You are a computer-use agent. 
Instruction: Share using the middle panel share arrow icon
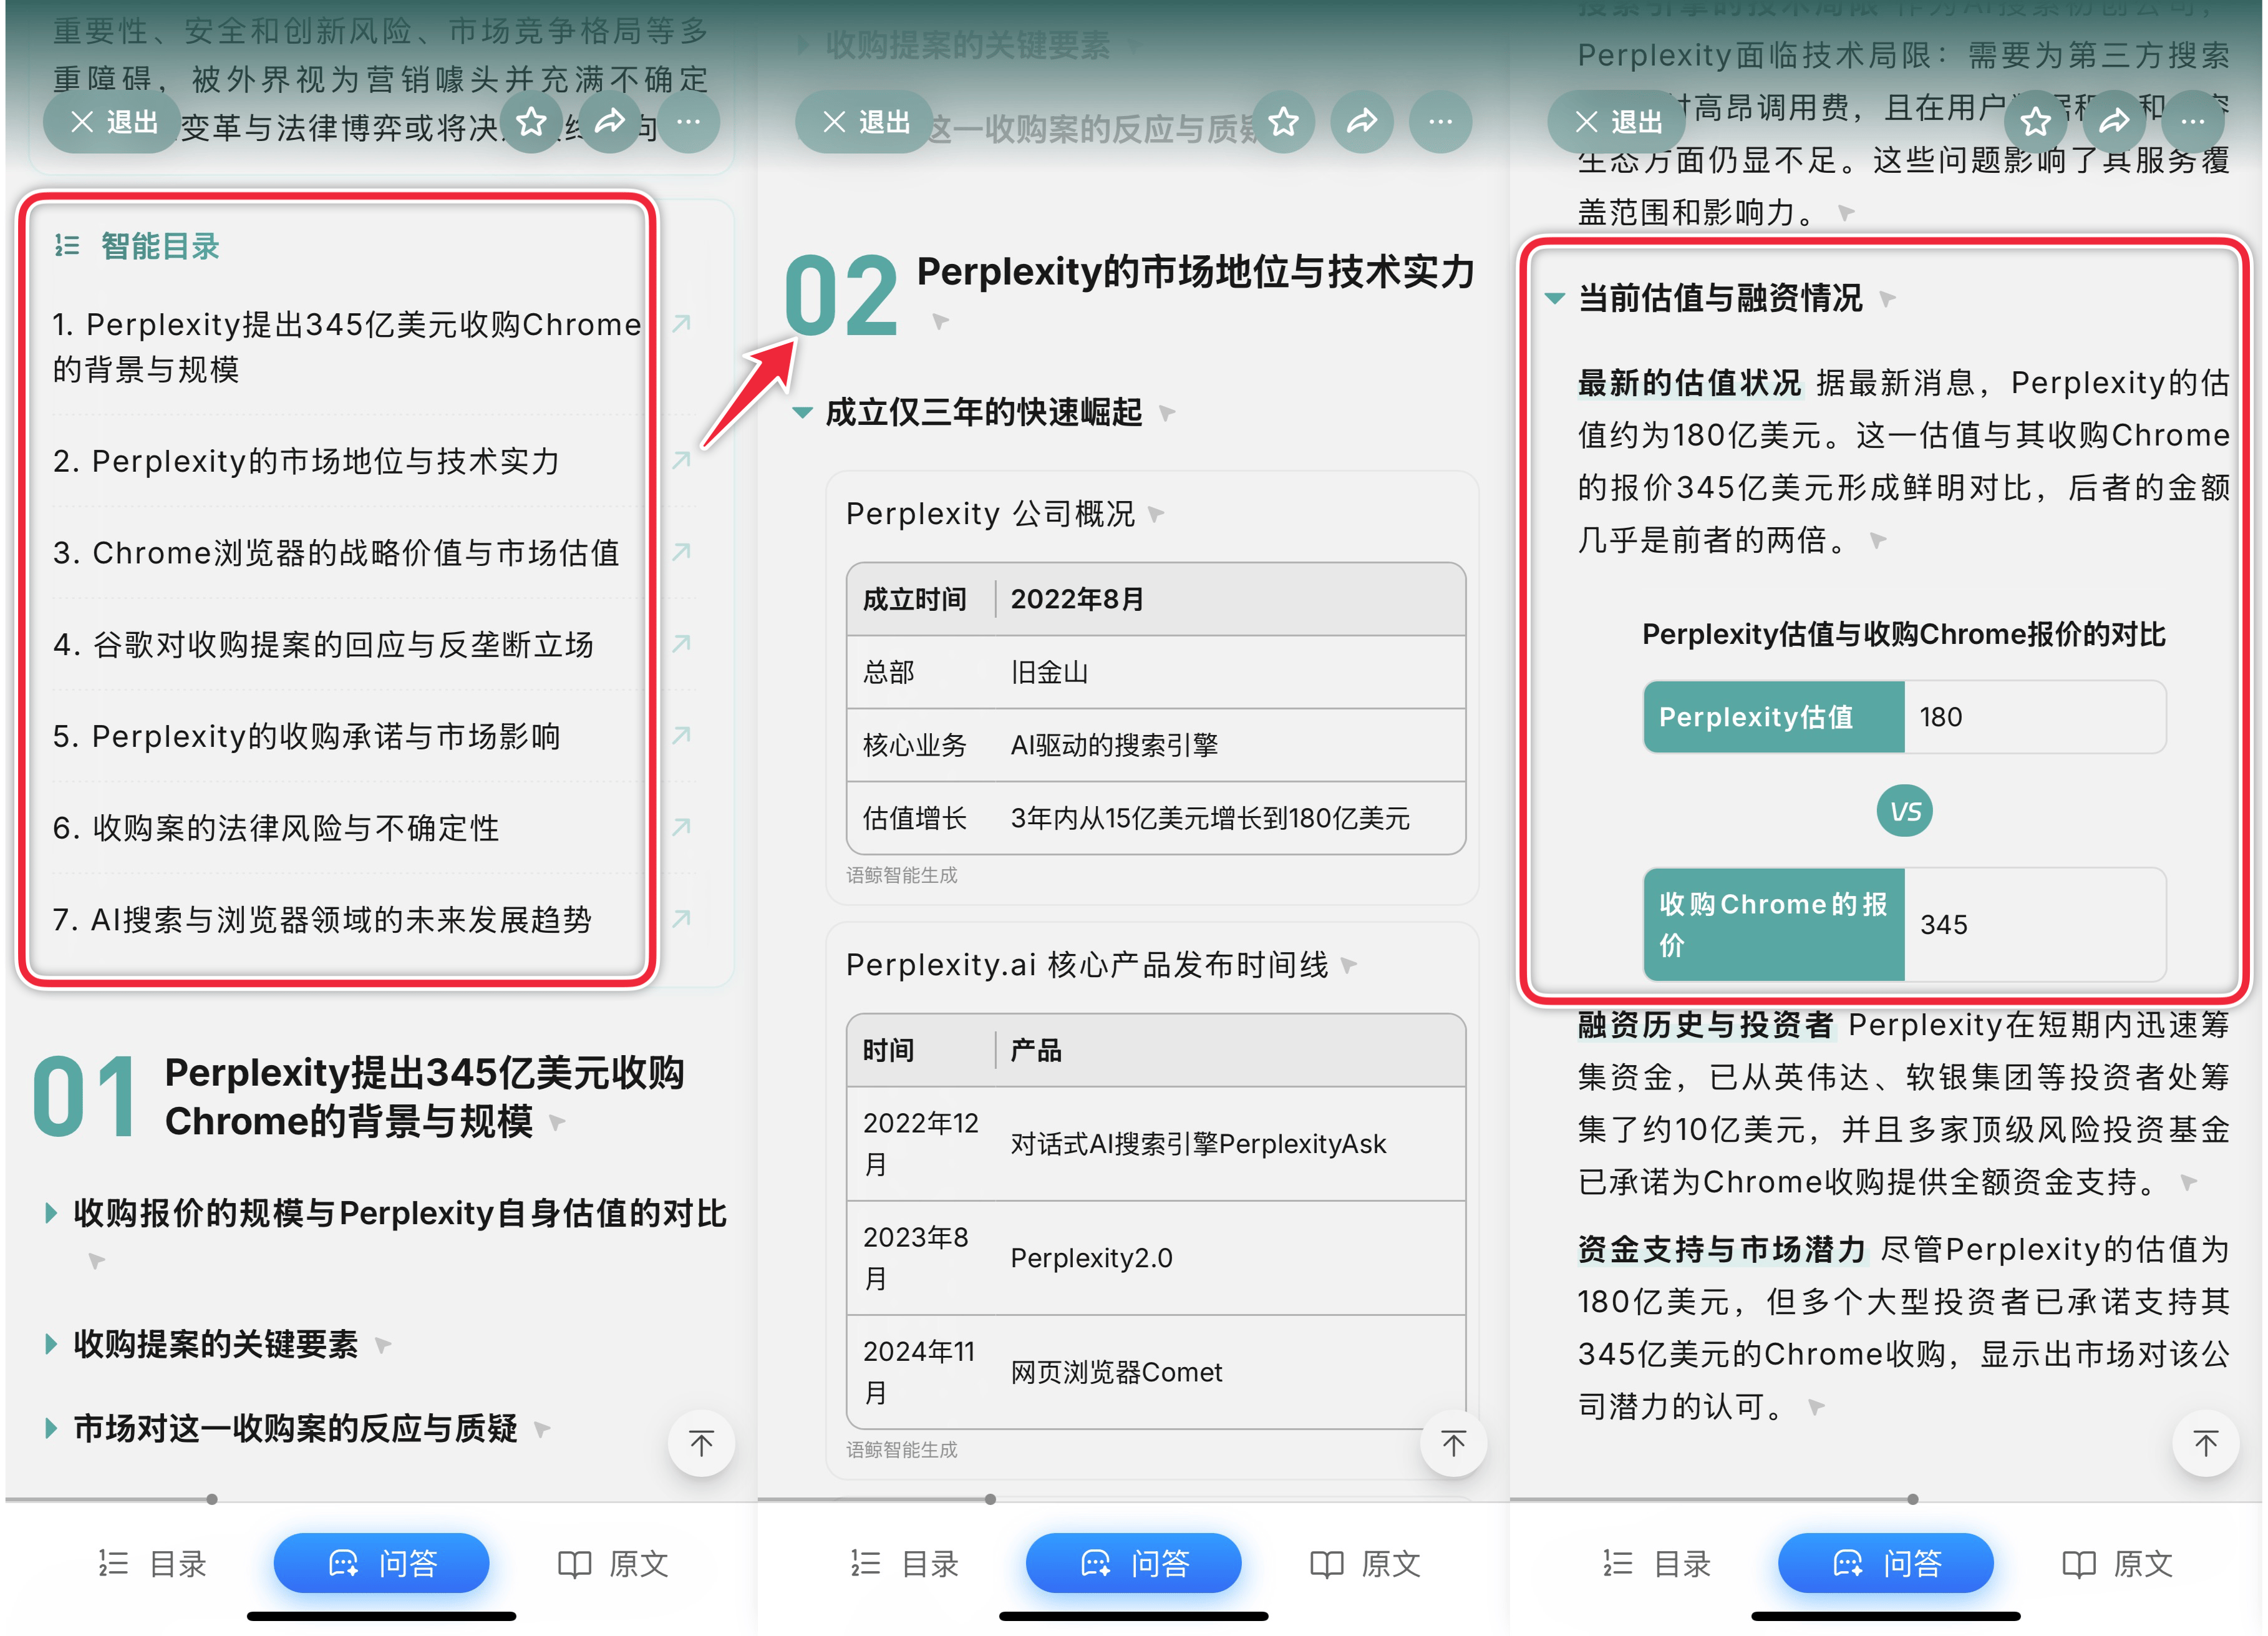pyautogui.click(x=1362, y=122)
